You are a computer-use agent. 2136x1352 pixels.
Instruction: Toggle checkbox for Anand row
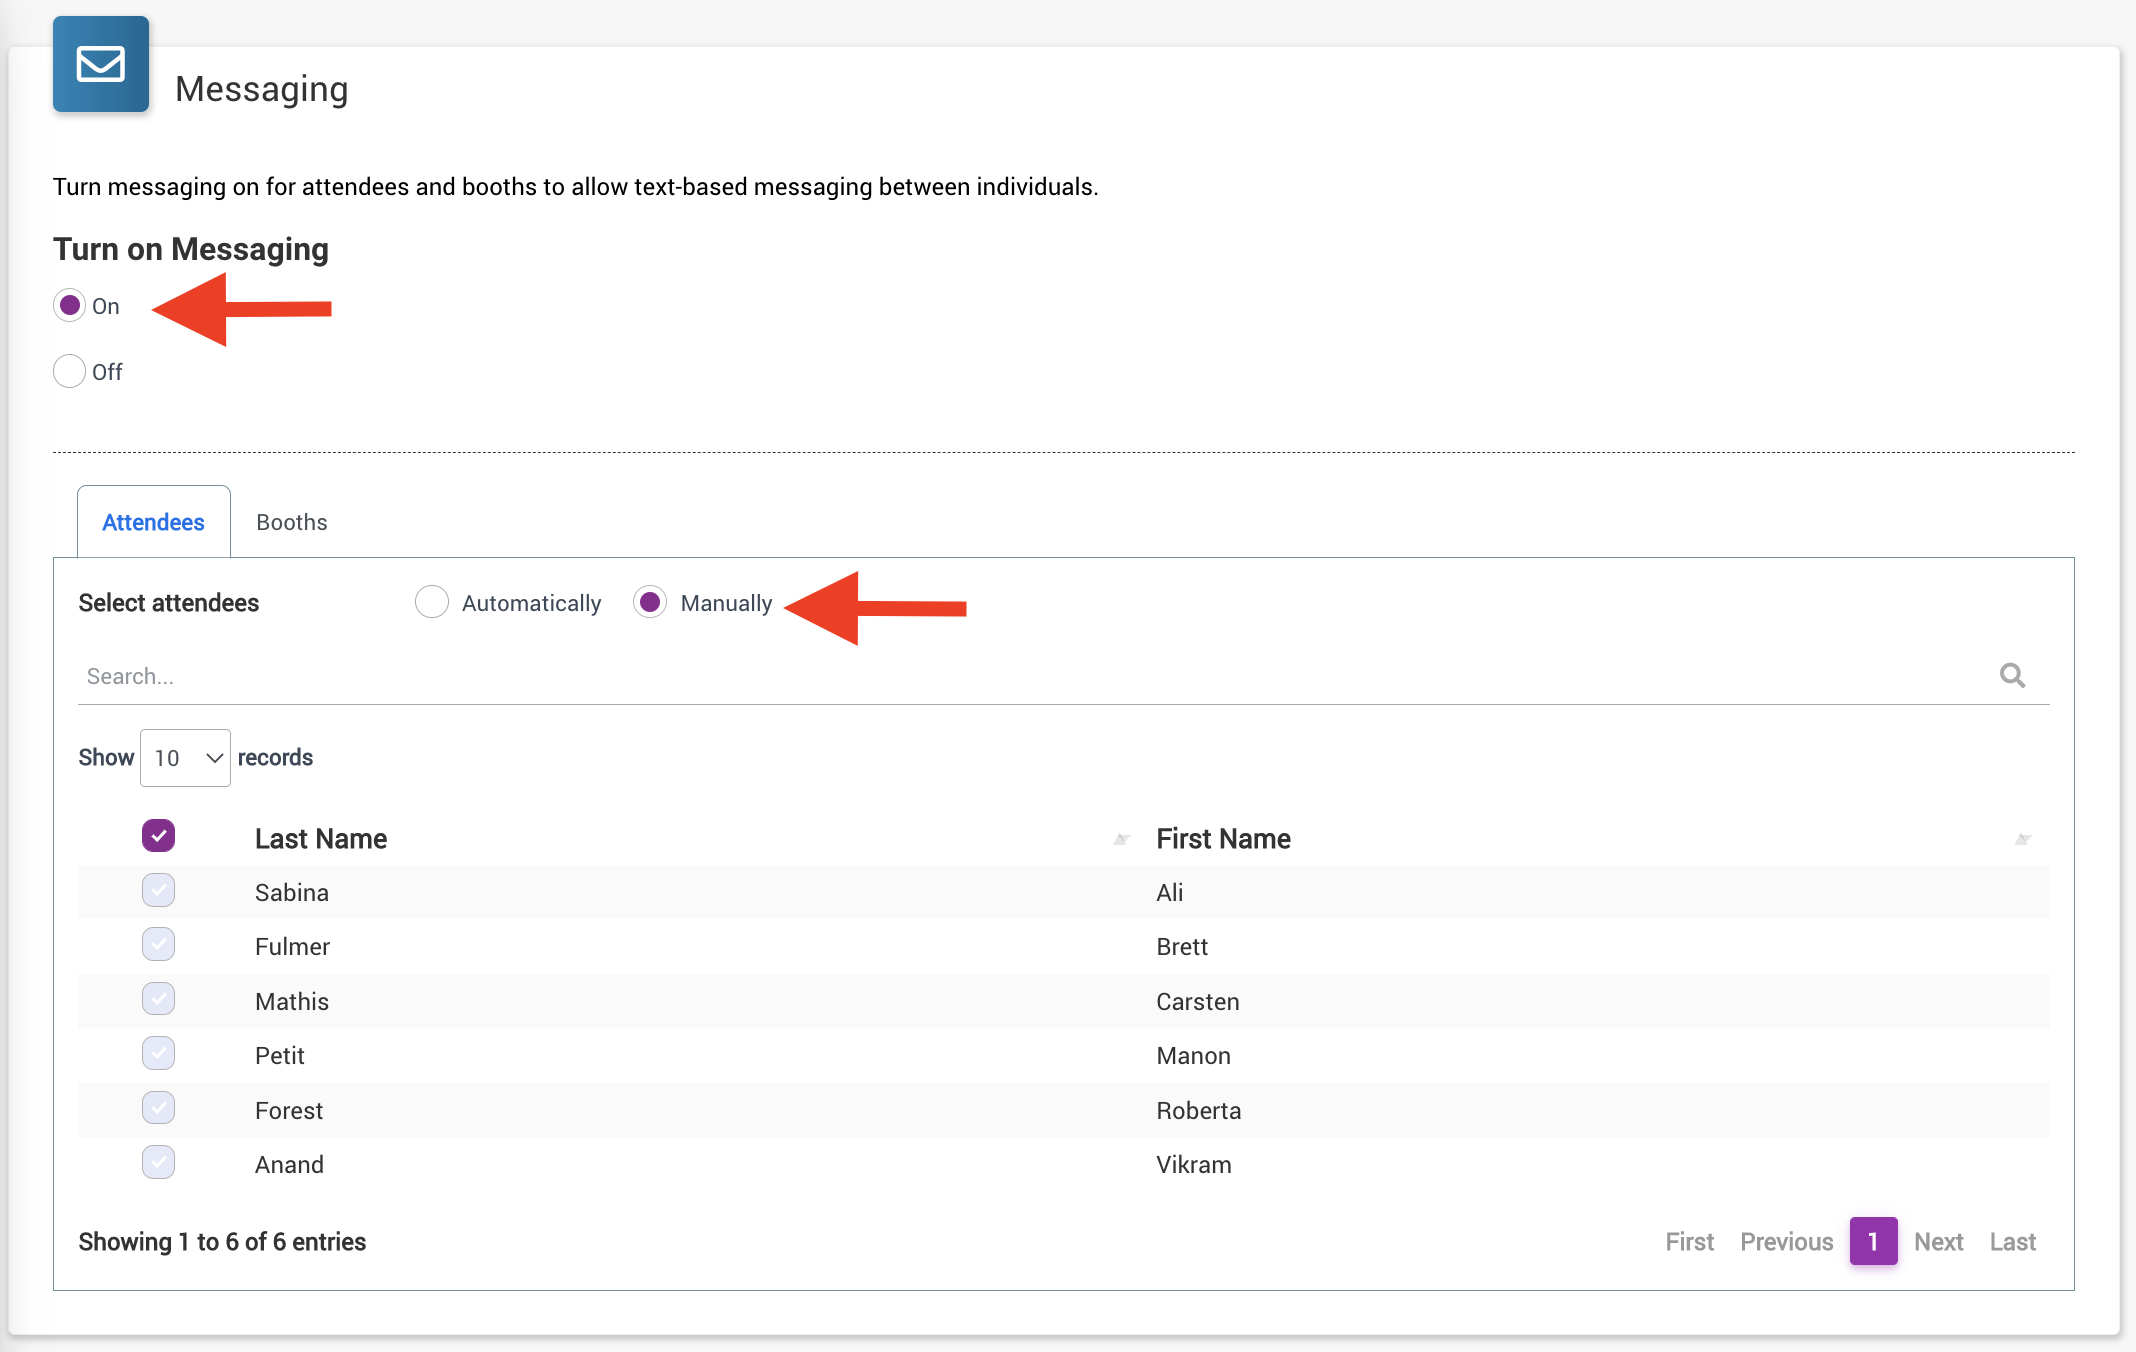158,1162
